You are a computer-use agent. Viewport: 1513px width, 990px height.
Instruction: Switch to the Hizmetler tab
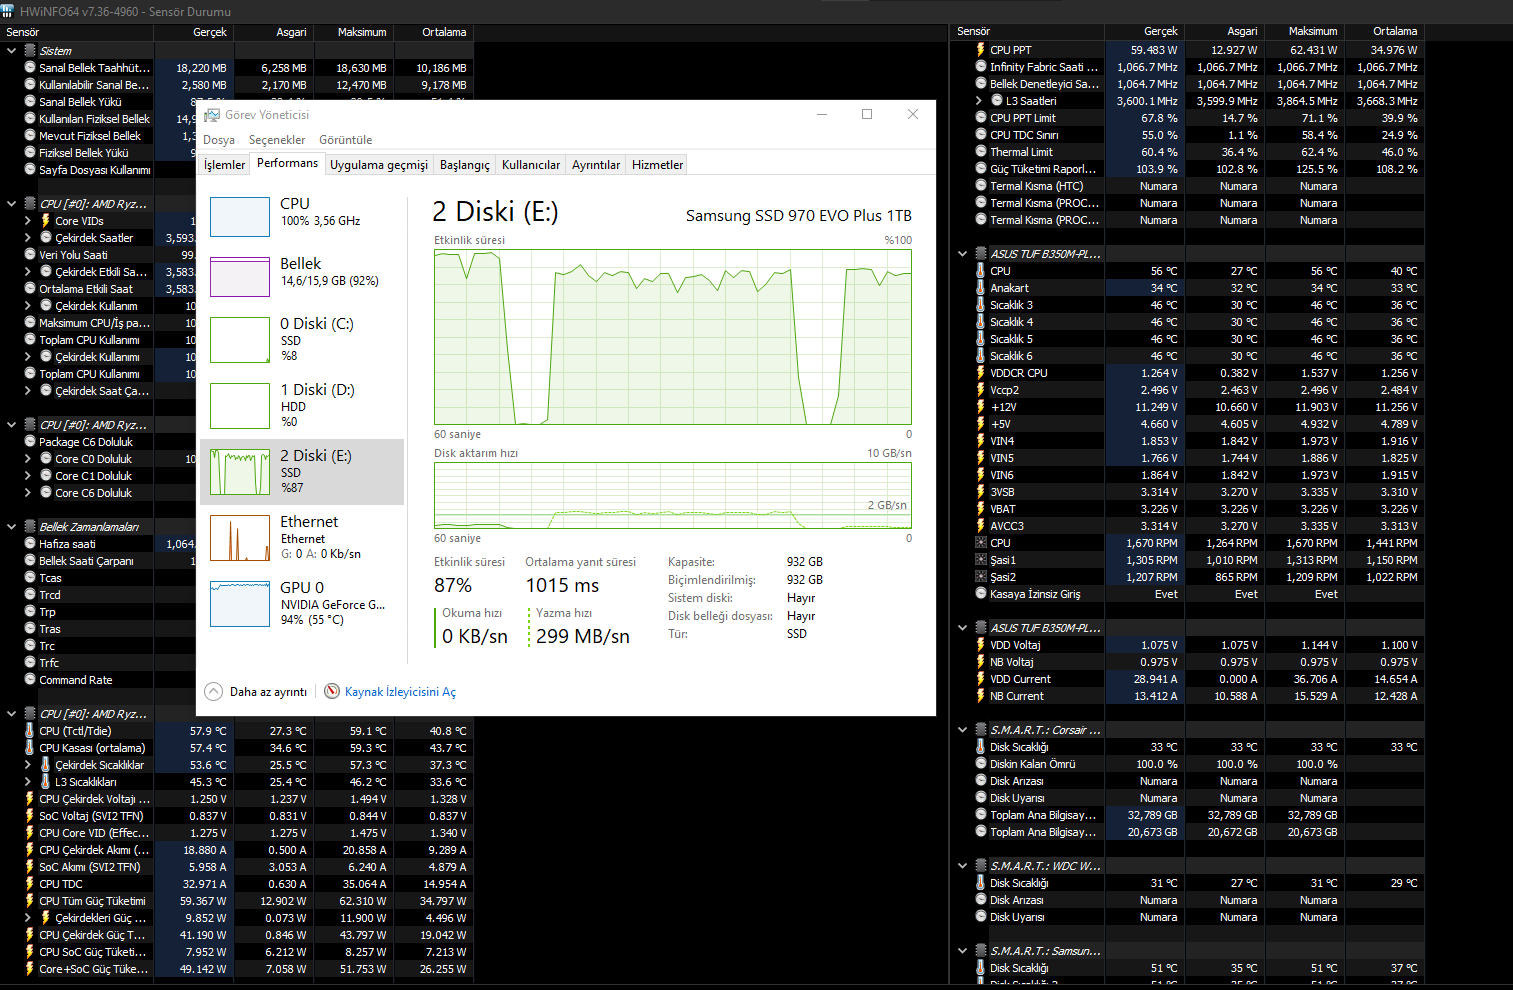click(658, 165)
